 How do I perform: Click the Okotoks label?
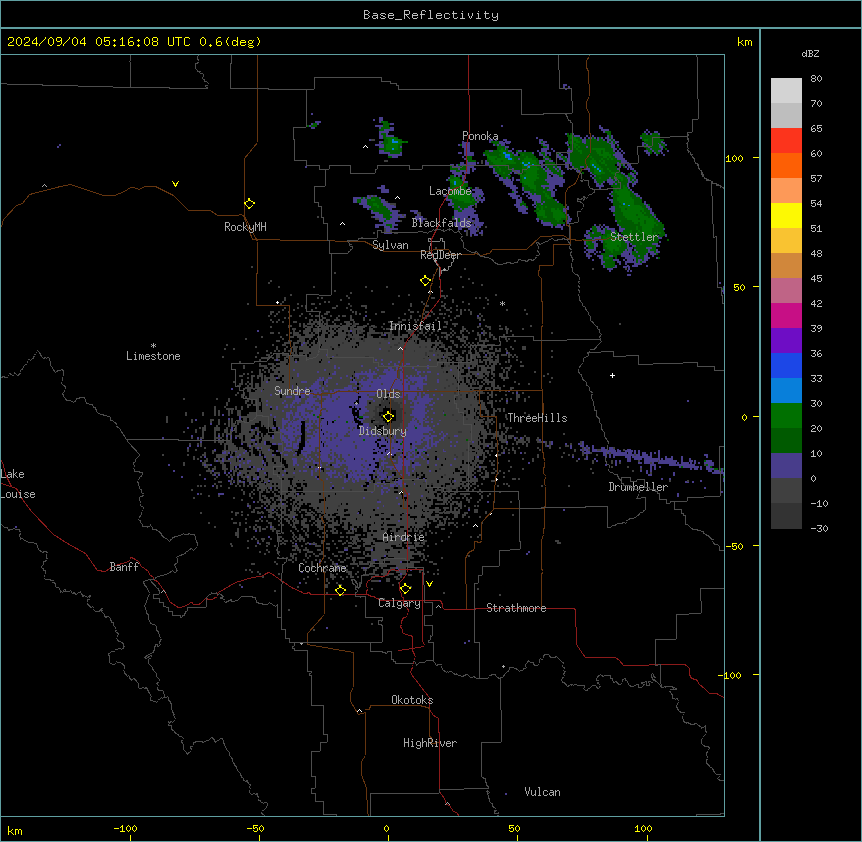(x=412, y=700)
